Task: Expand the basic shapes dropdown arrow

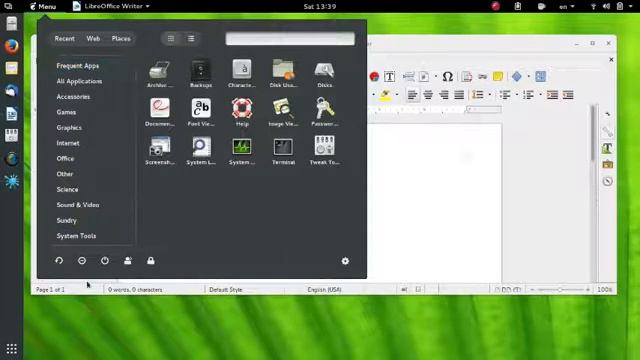Action: pos(528,76)
